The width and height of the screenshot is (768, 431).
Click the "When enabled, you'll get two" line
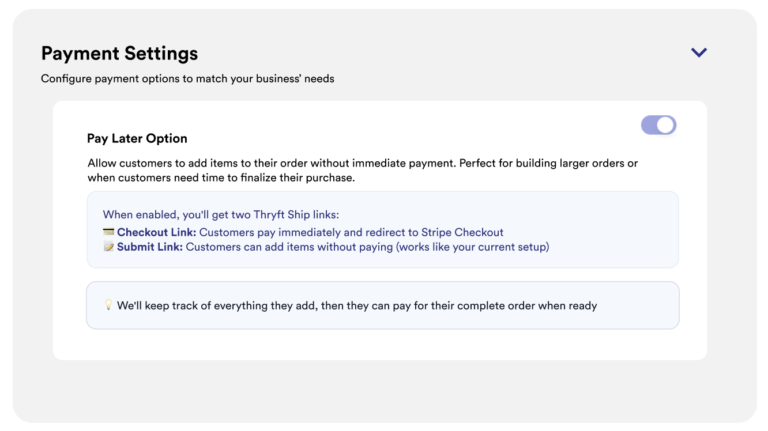click(x=221, y=215)
